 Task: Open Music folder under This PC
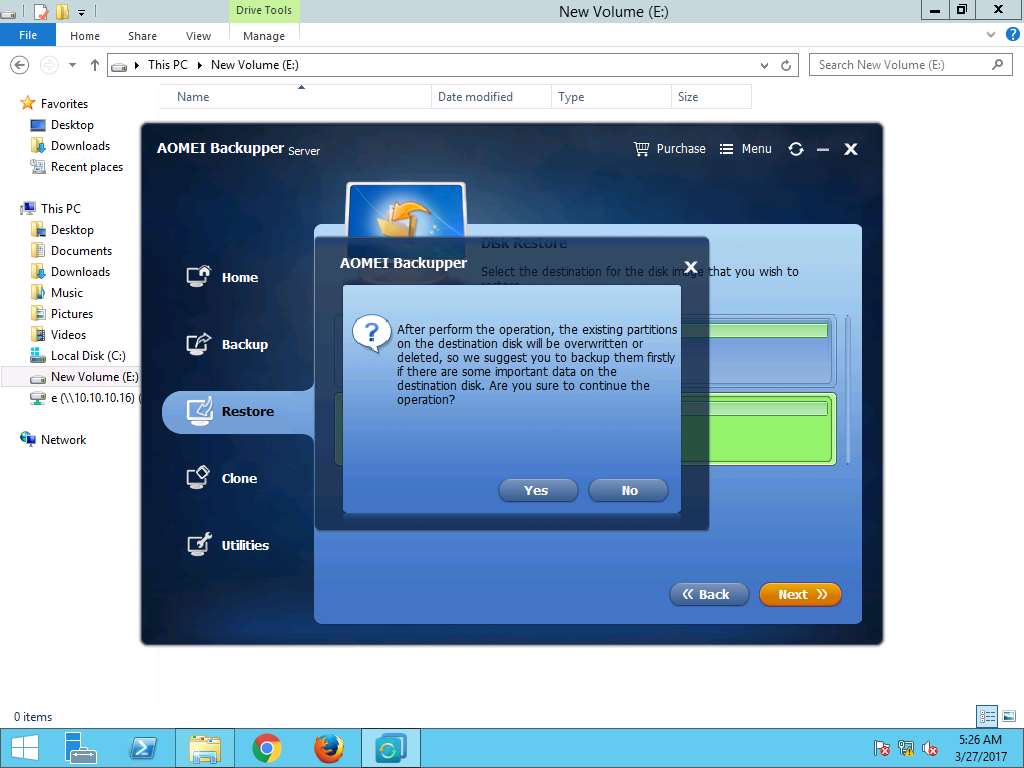pos(67,293)
